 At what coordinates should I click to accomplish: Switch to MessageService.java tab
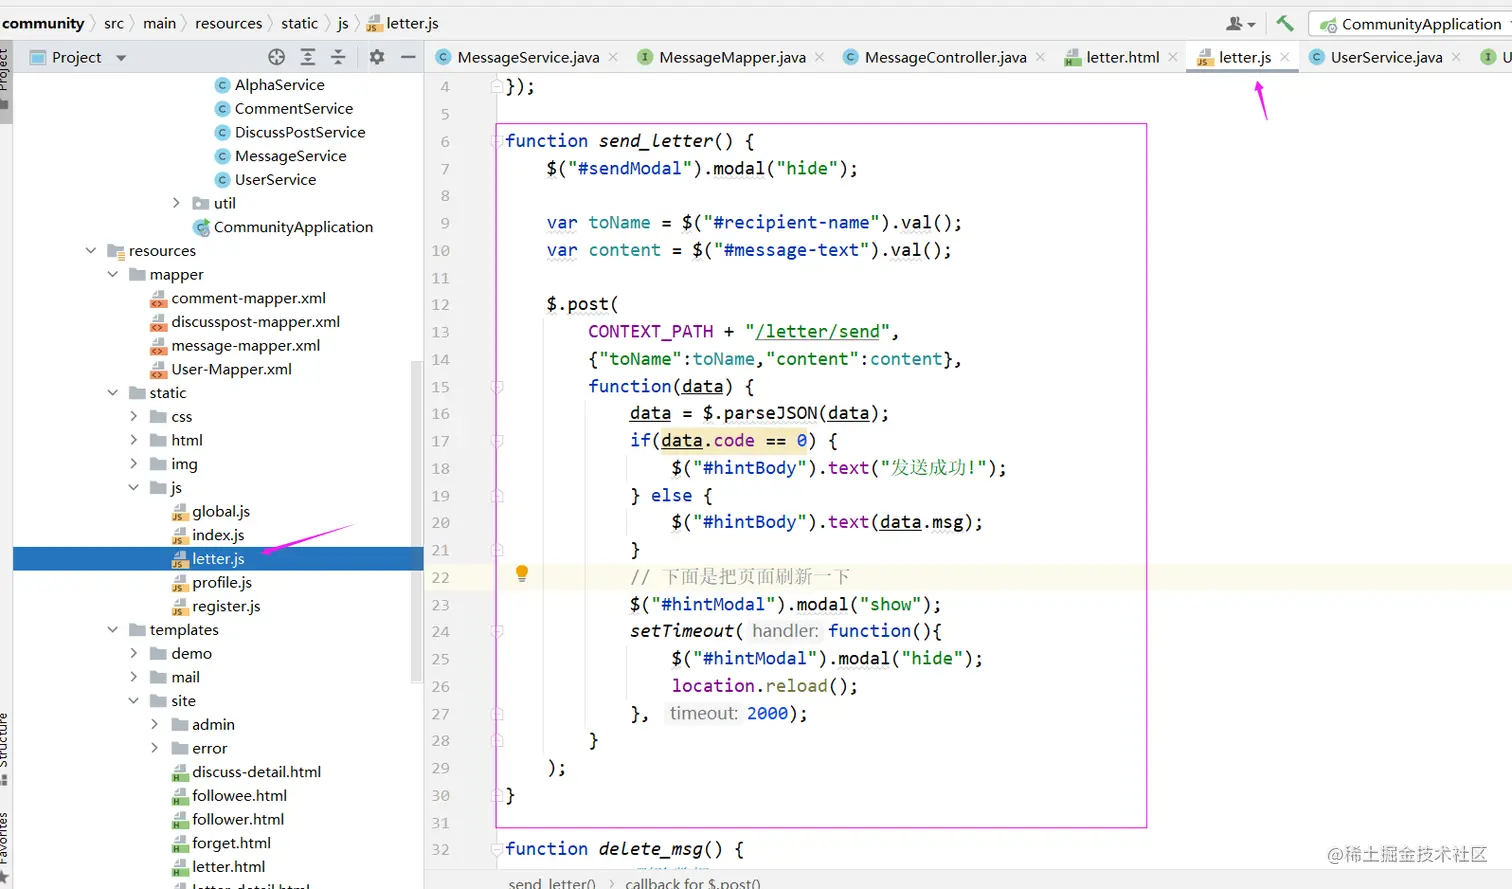coord(528,57)
